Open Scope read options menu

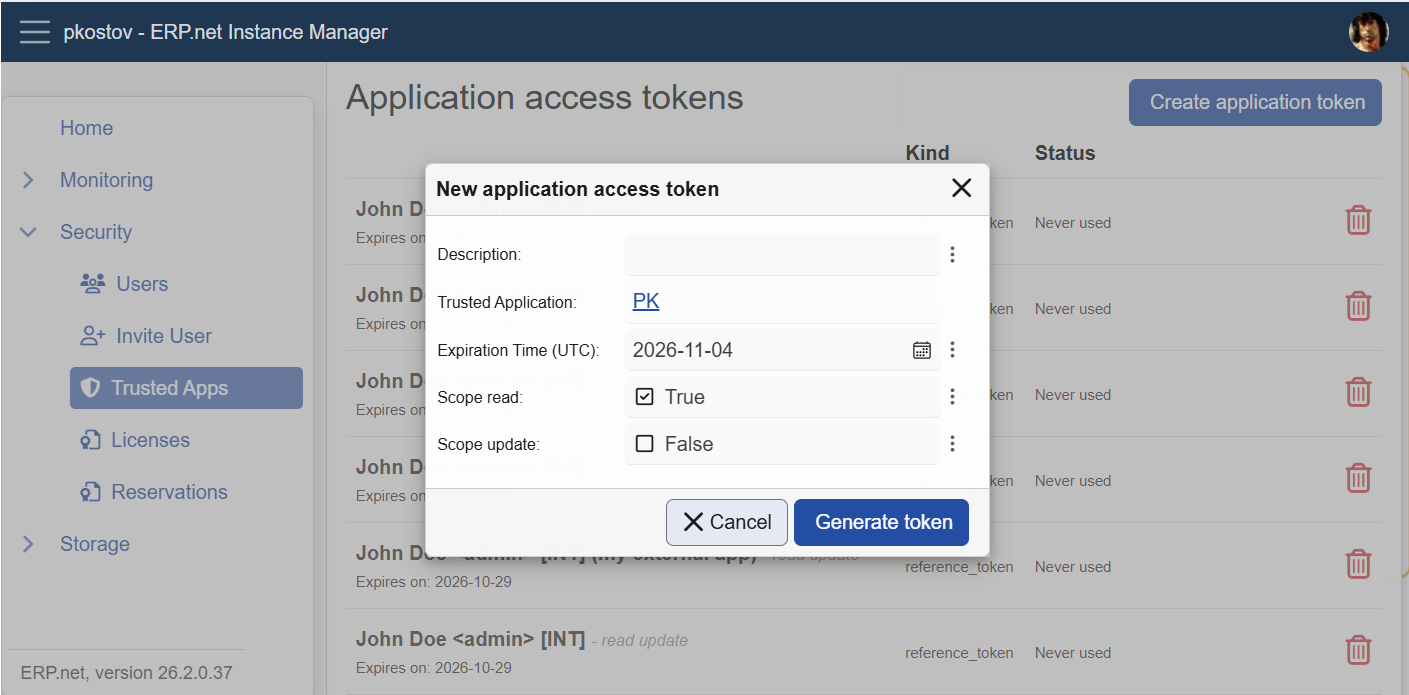coord(952,397)
